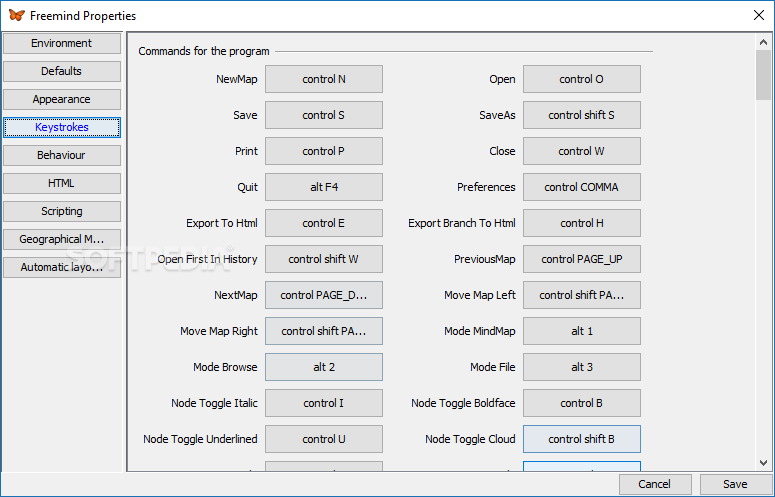The height and width of the screenshot is (497, 775).
Task: Switch to the Defaults tab
Action: click(62, 71)
